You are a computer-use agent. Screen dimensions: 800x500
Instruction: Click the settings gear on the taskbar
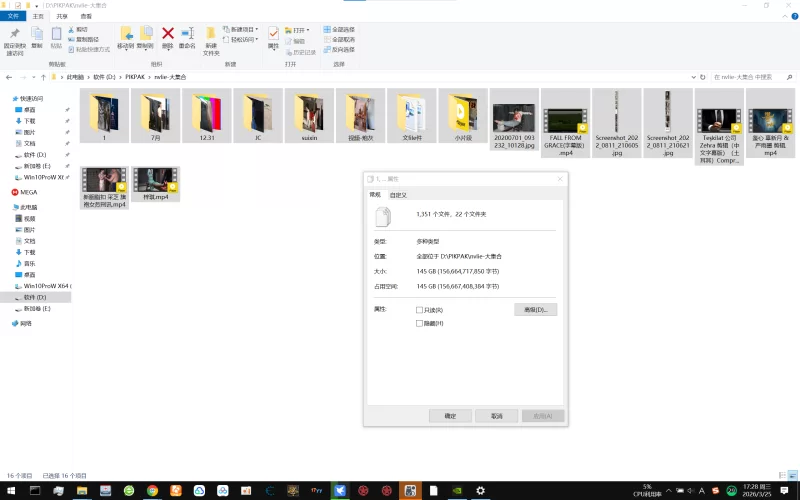tap(480, 491)
